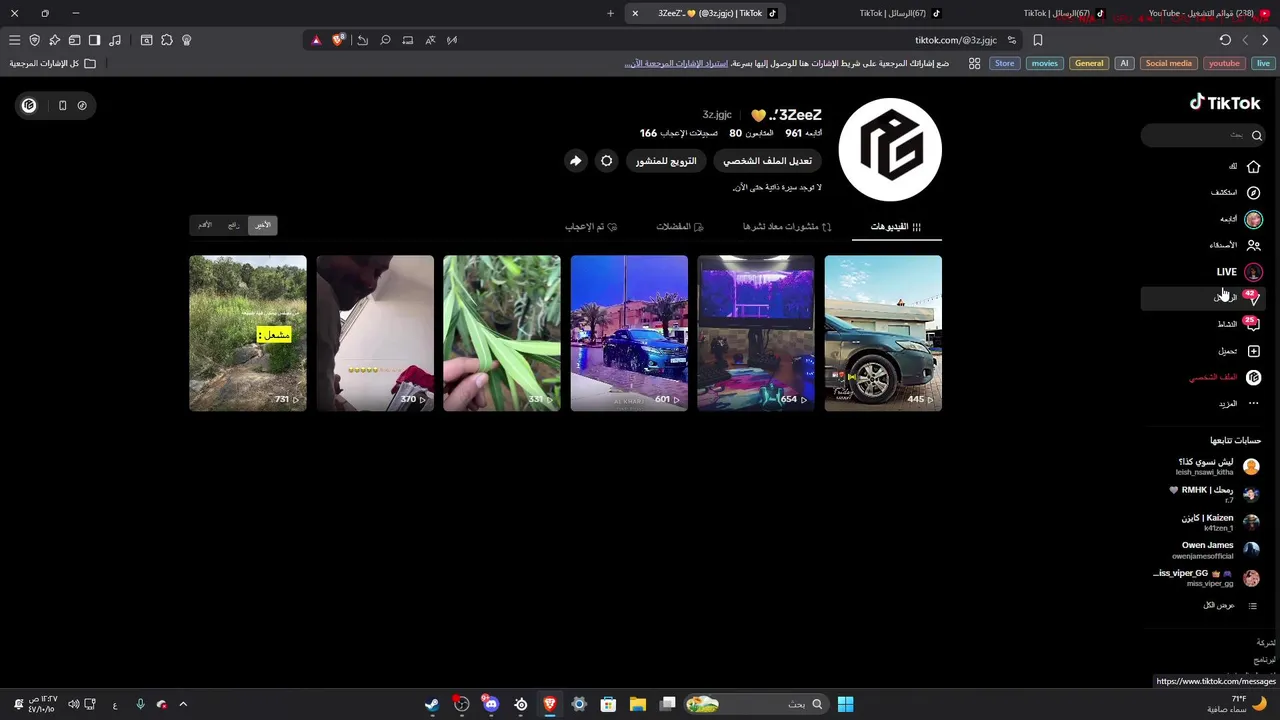Open the video with 654 views
Screen dimensions: 1280x720
(x=756, y=333)
